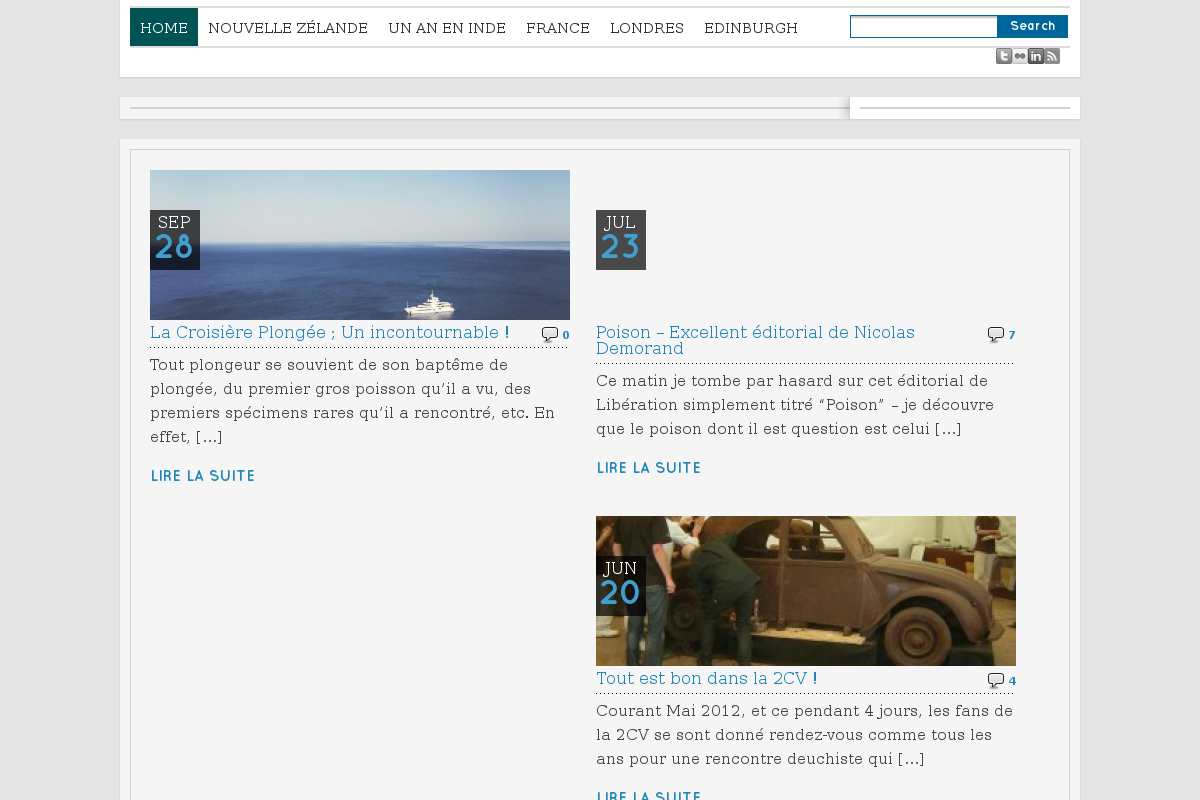
Task: Click the JUL 23 date badge
Action: tap(621, 240)
